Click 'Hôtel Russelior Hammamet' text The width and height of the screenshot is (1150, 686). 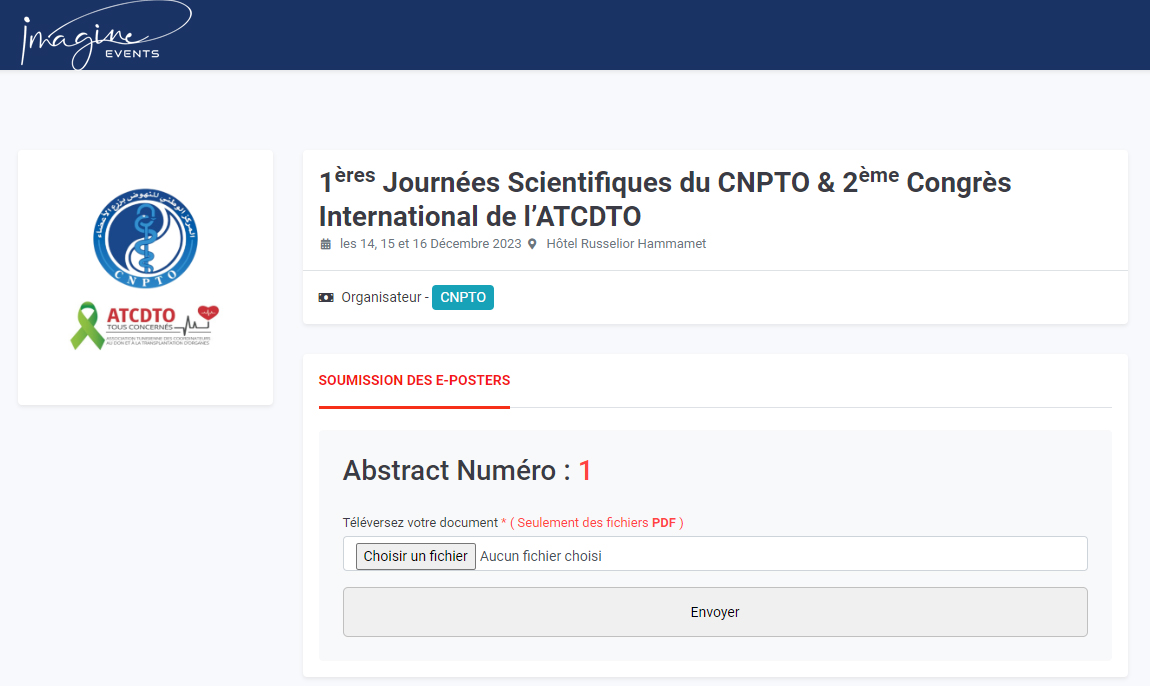click(x=626, y=244)
